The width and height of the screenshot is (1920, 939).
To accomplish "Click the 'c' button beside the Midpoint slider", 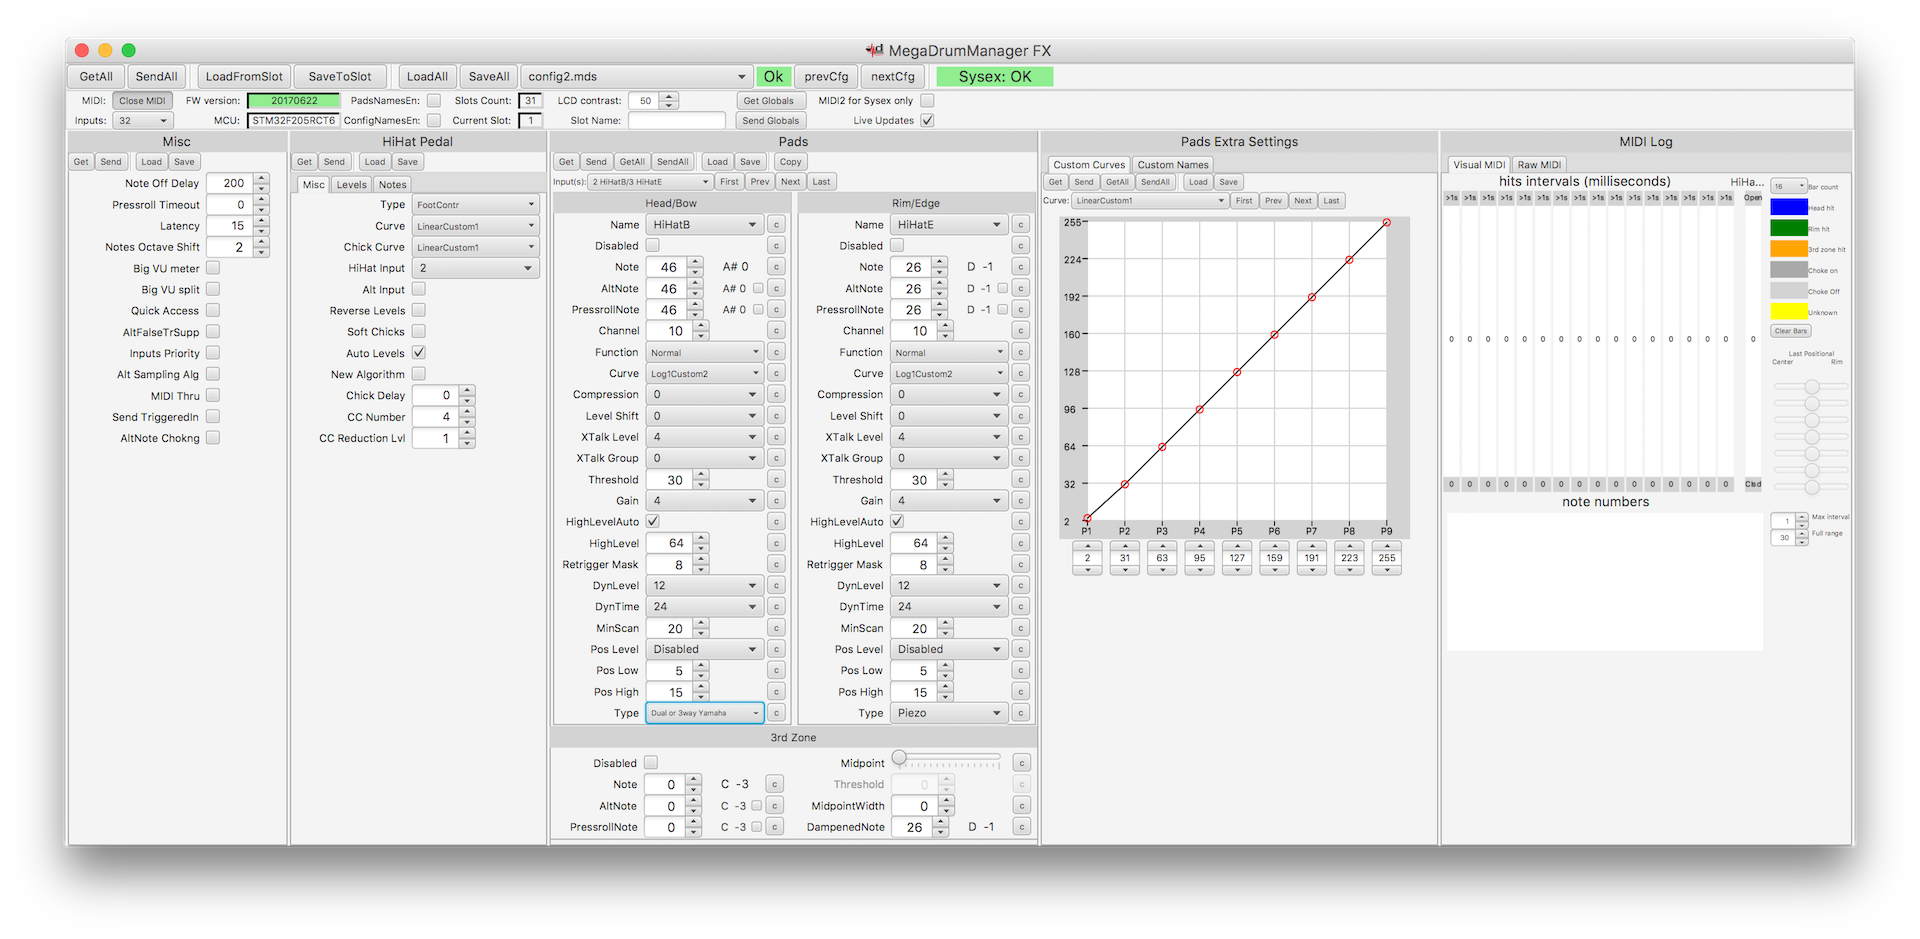I will point(1021,763).
